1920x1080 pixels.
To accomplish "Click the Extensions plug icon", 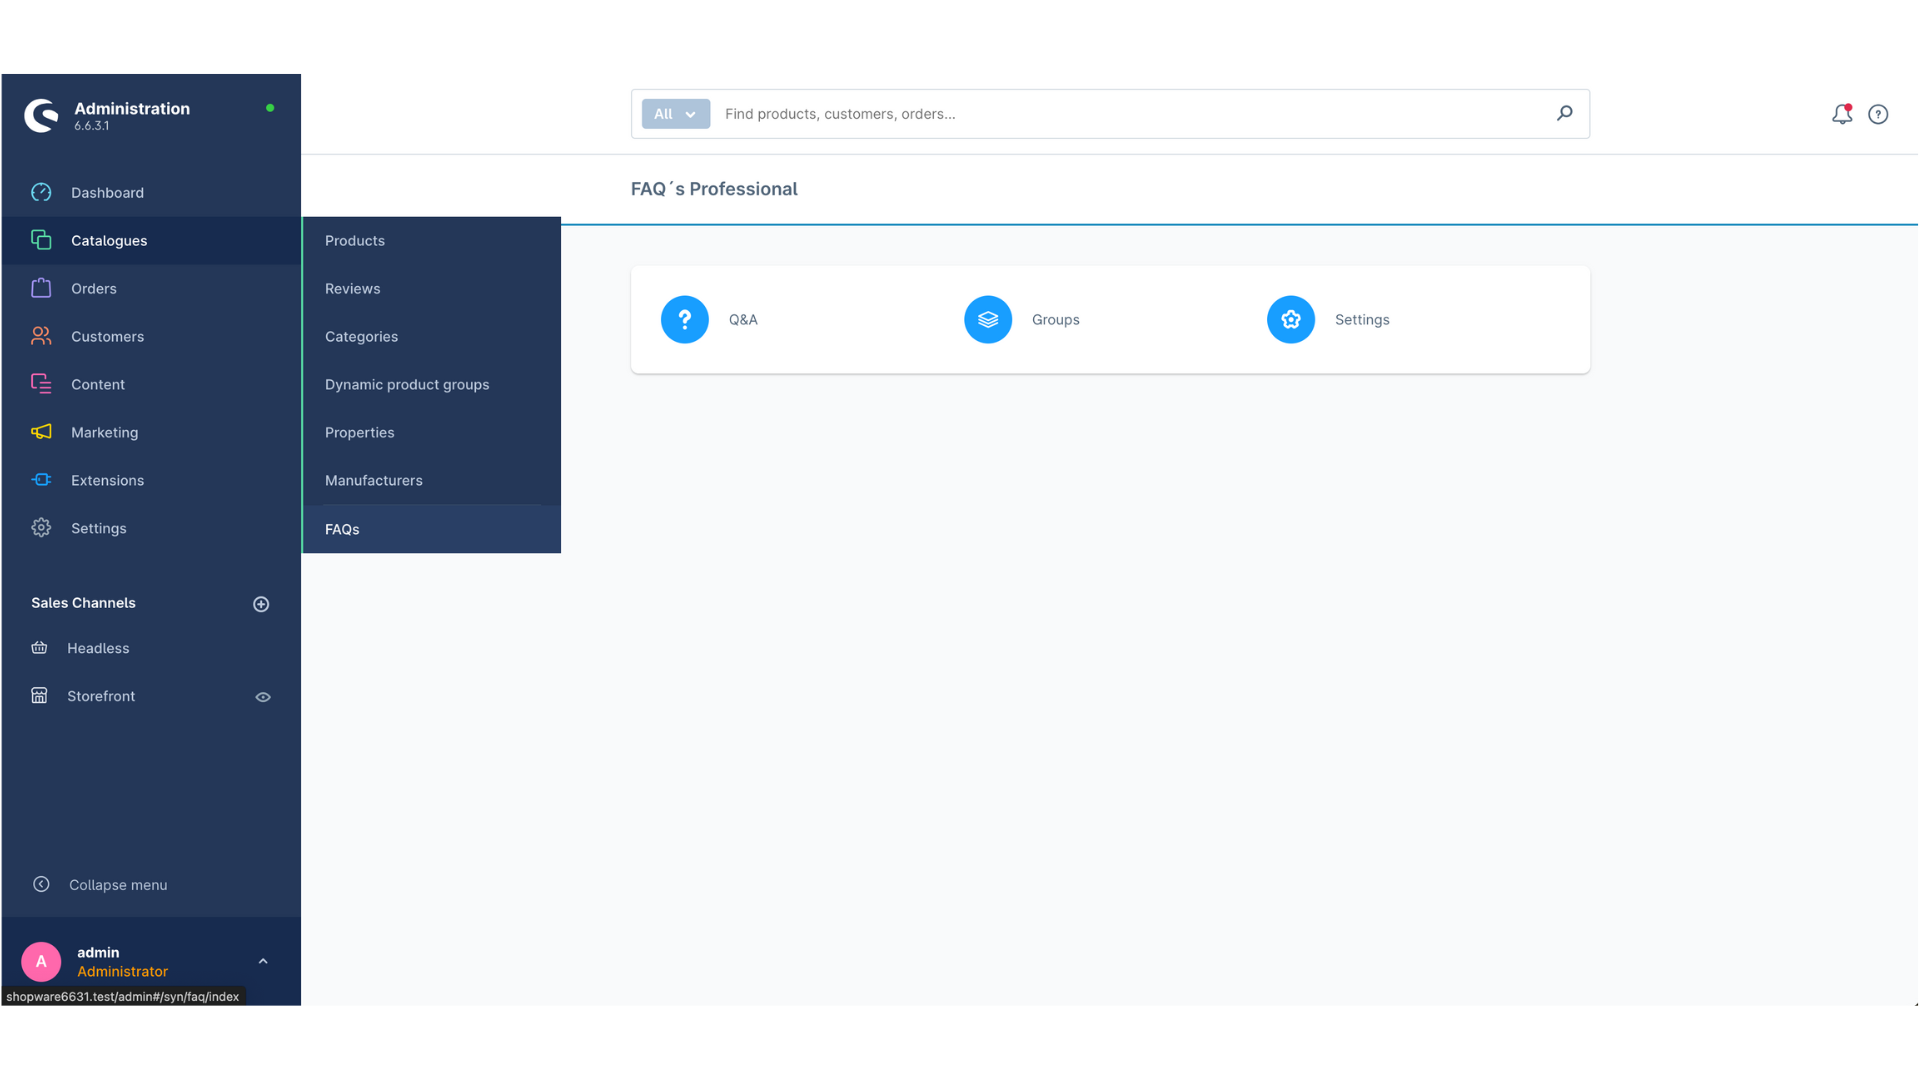I will pyautogui.click(x=41, y=480).
